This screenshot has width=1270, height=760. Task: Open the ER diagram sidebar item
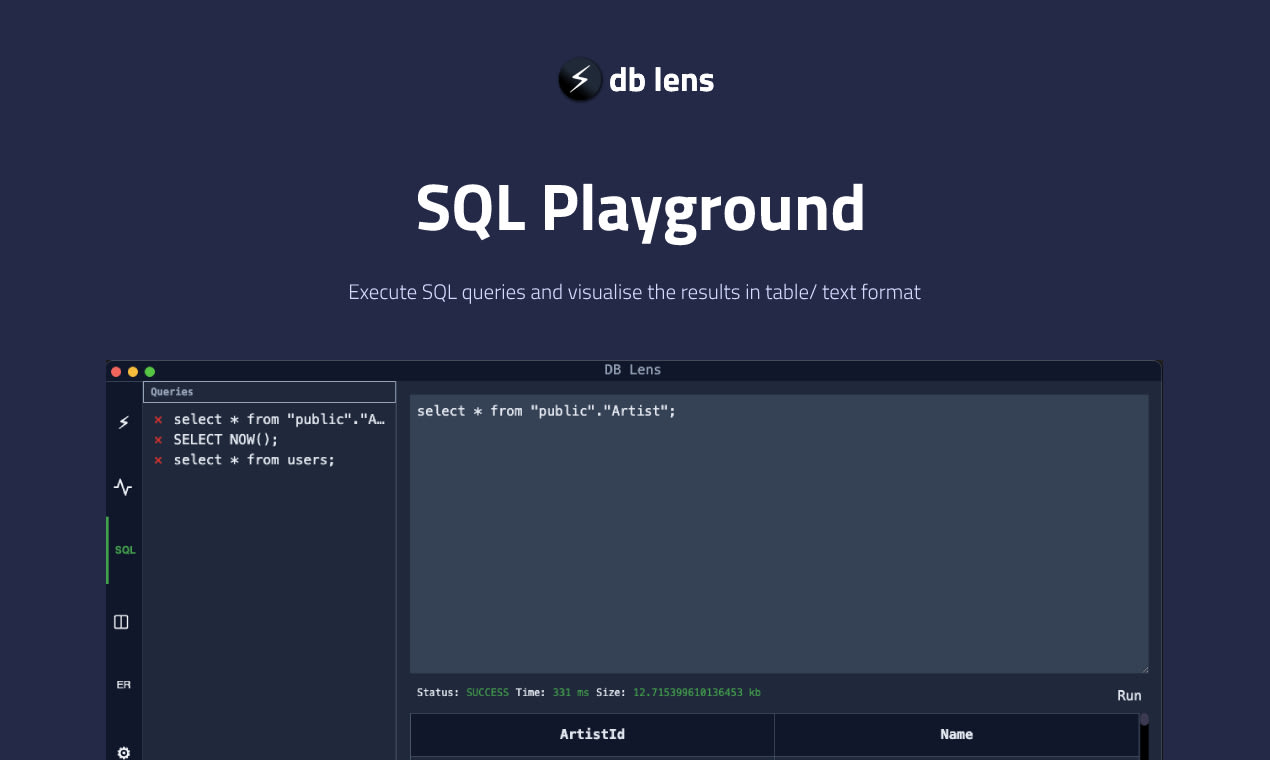pyautogui.click(x=123, y=685)
